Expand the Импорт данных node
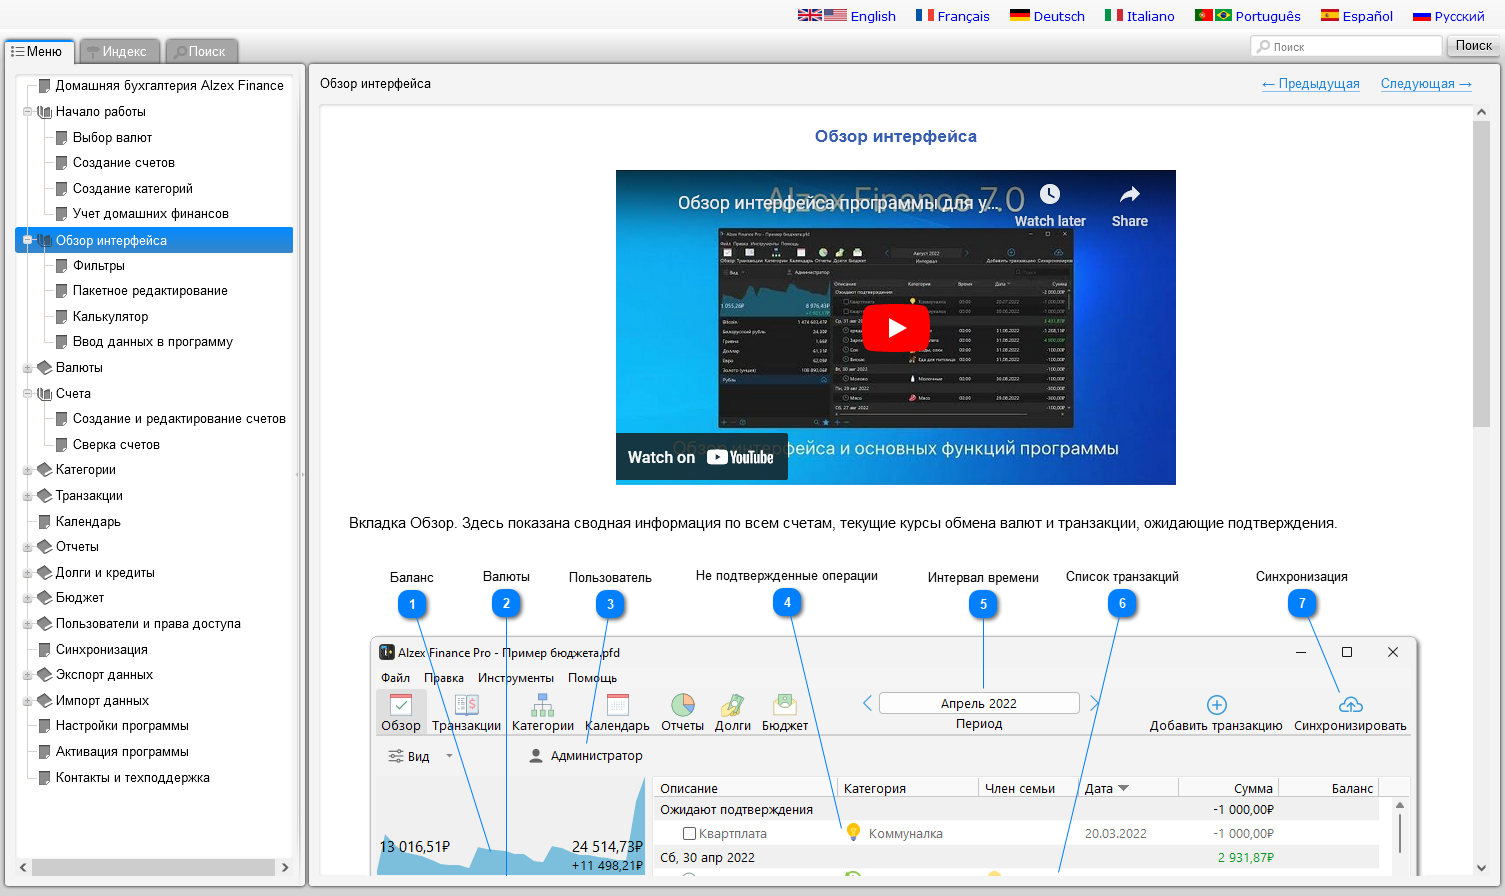Screen dimensions: 1505x896 28,701
